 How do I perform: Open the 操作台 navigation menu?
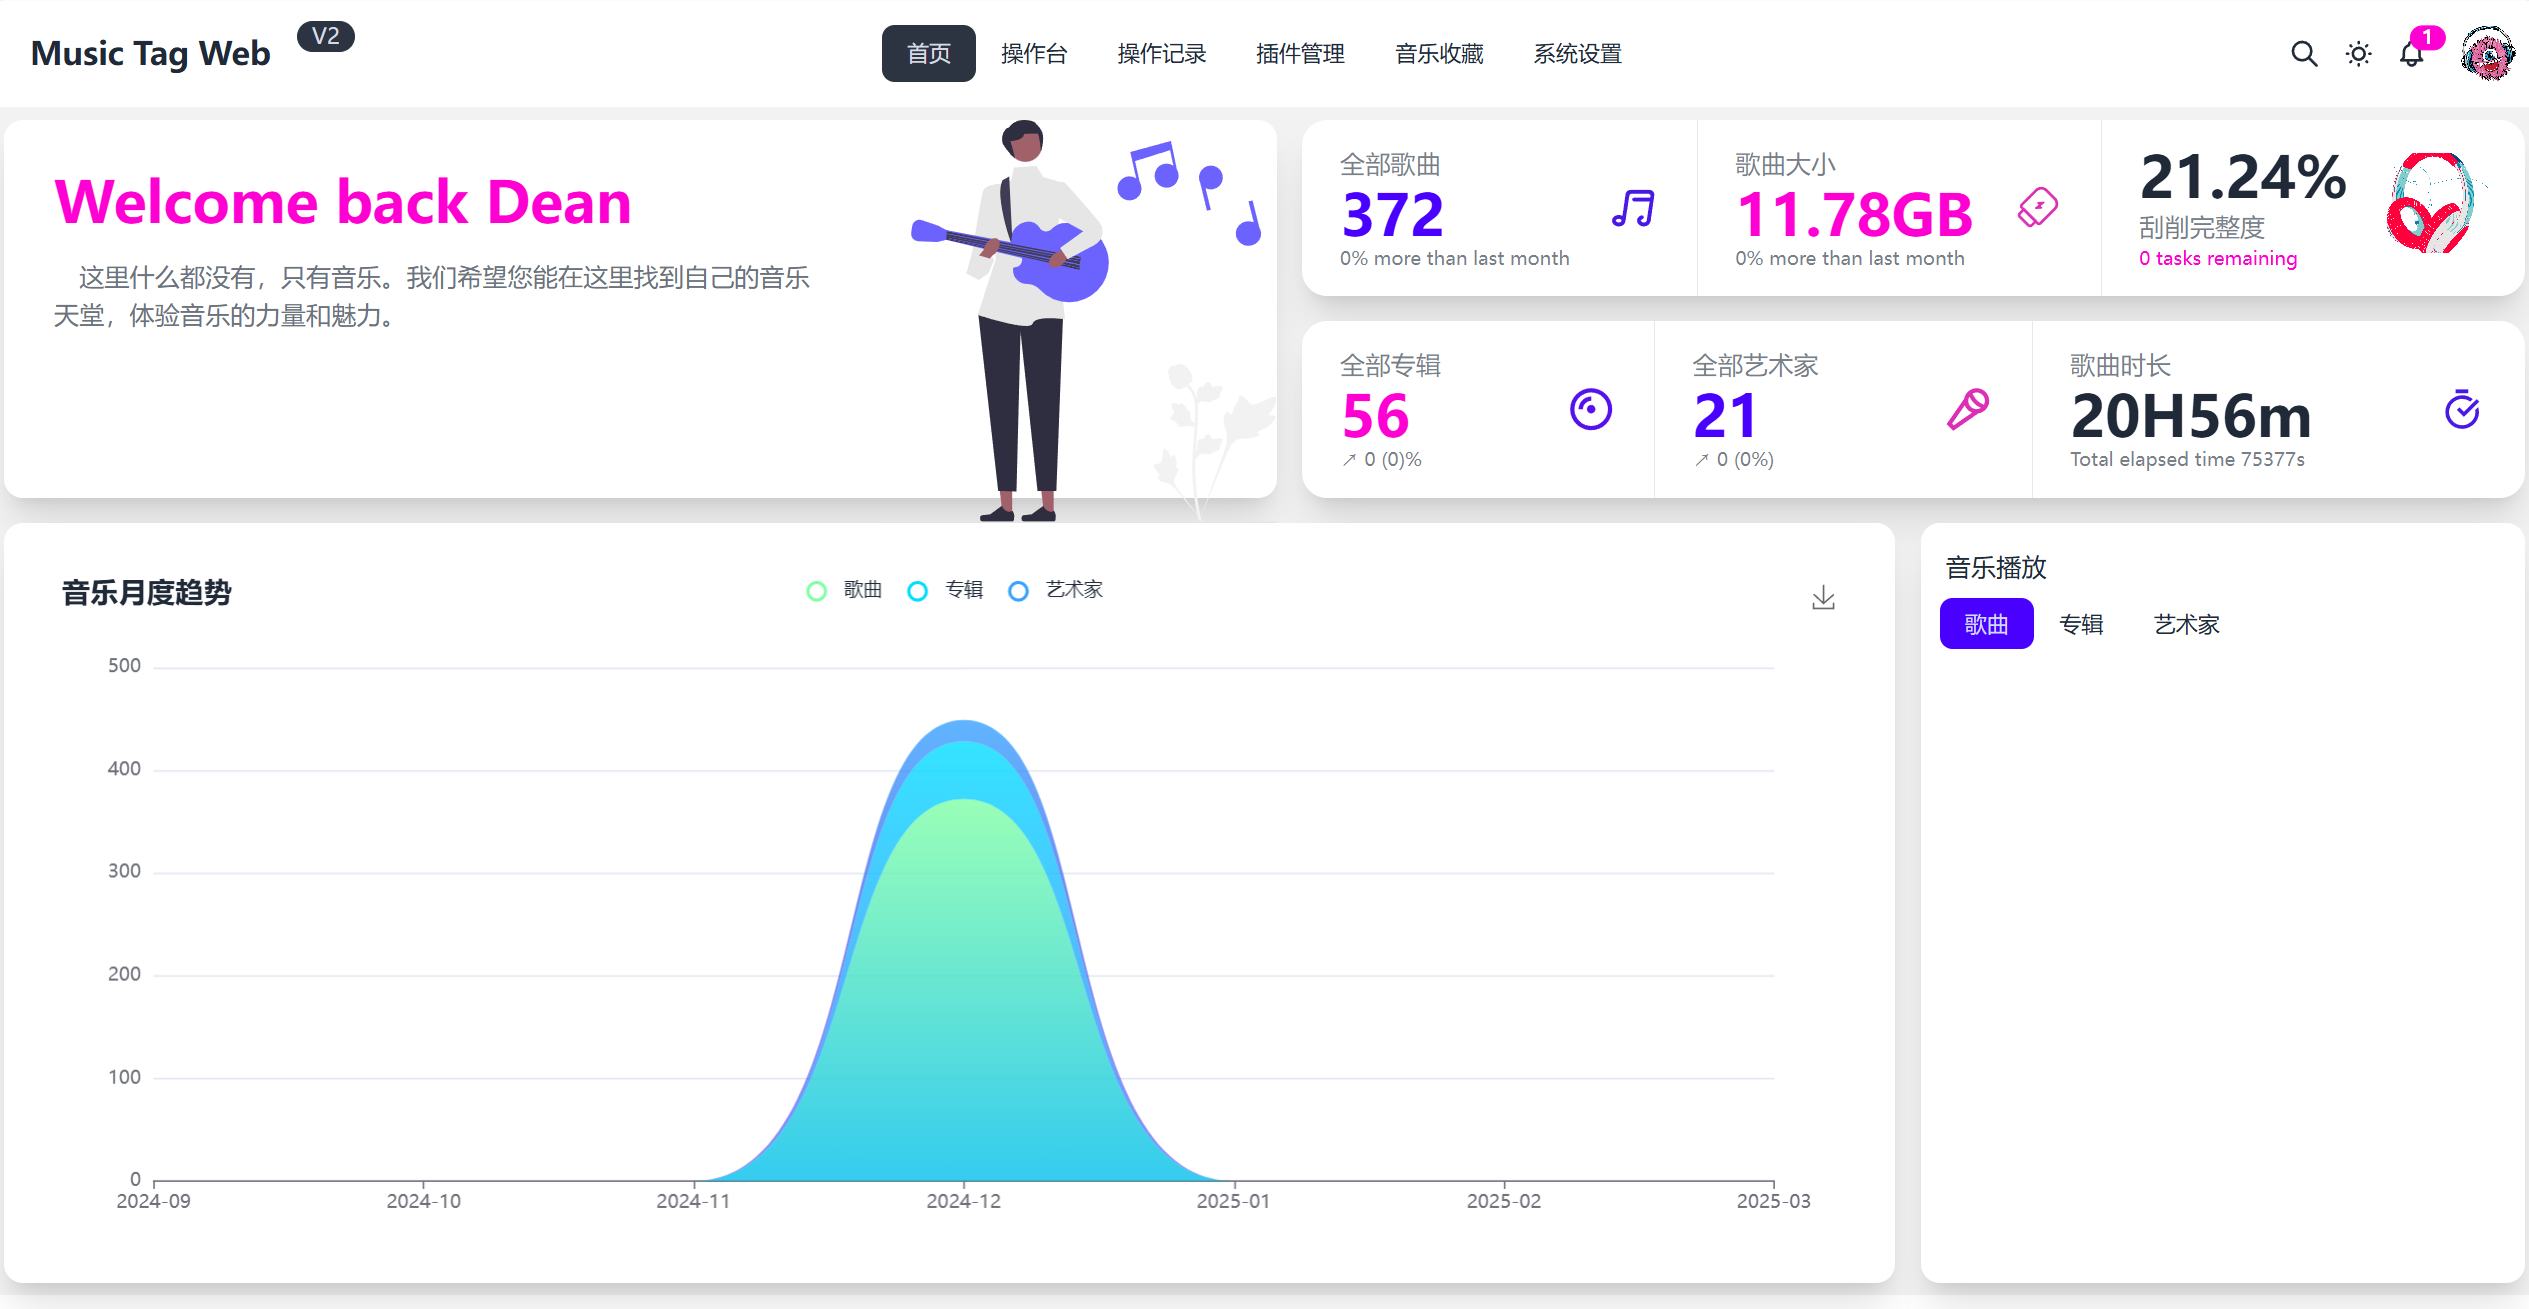click(1034, 54)
